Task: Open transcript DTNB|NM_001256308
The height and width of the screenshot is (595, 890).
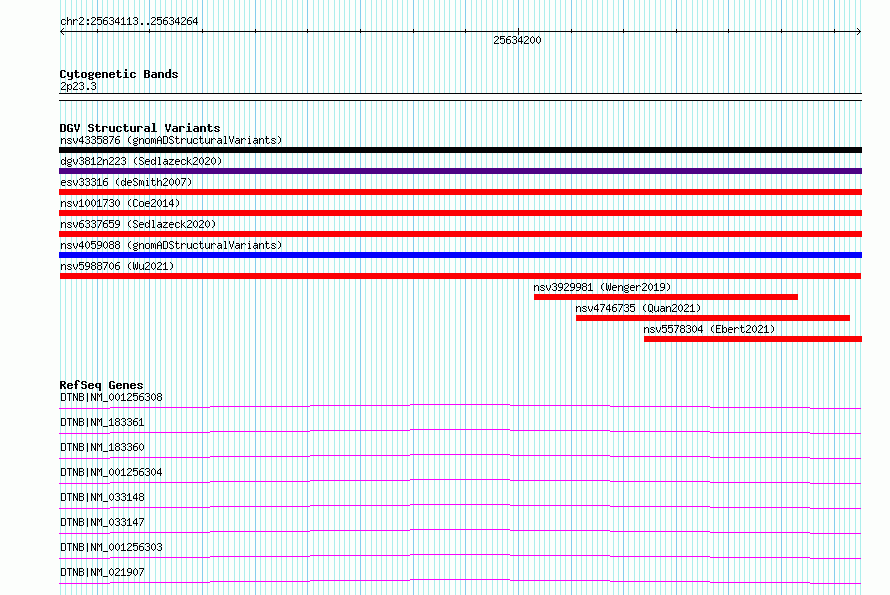Action: click(x=111, y=397)
